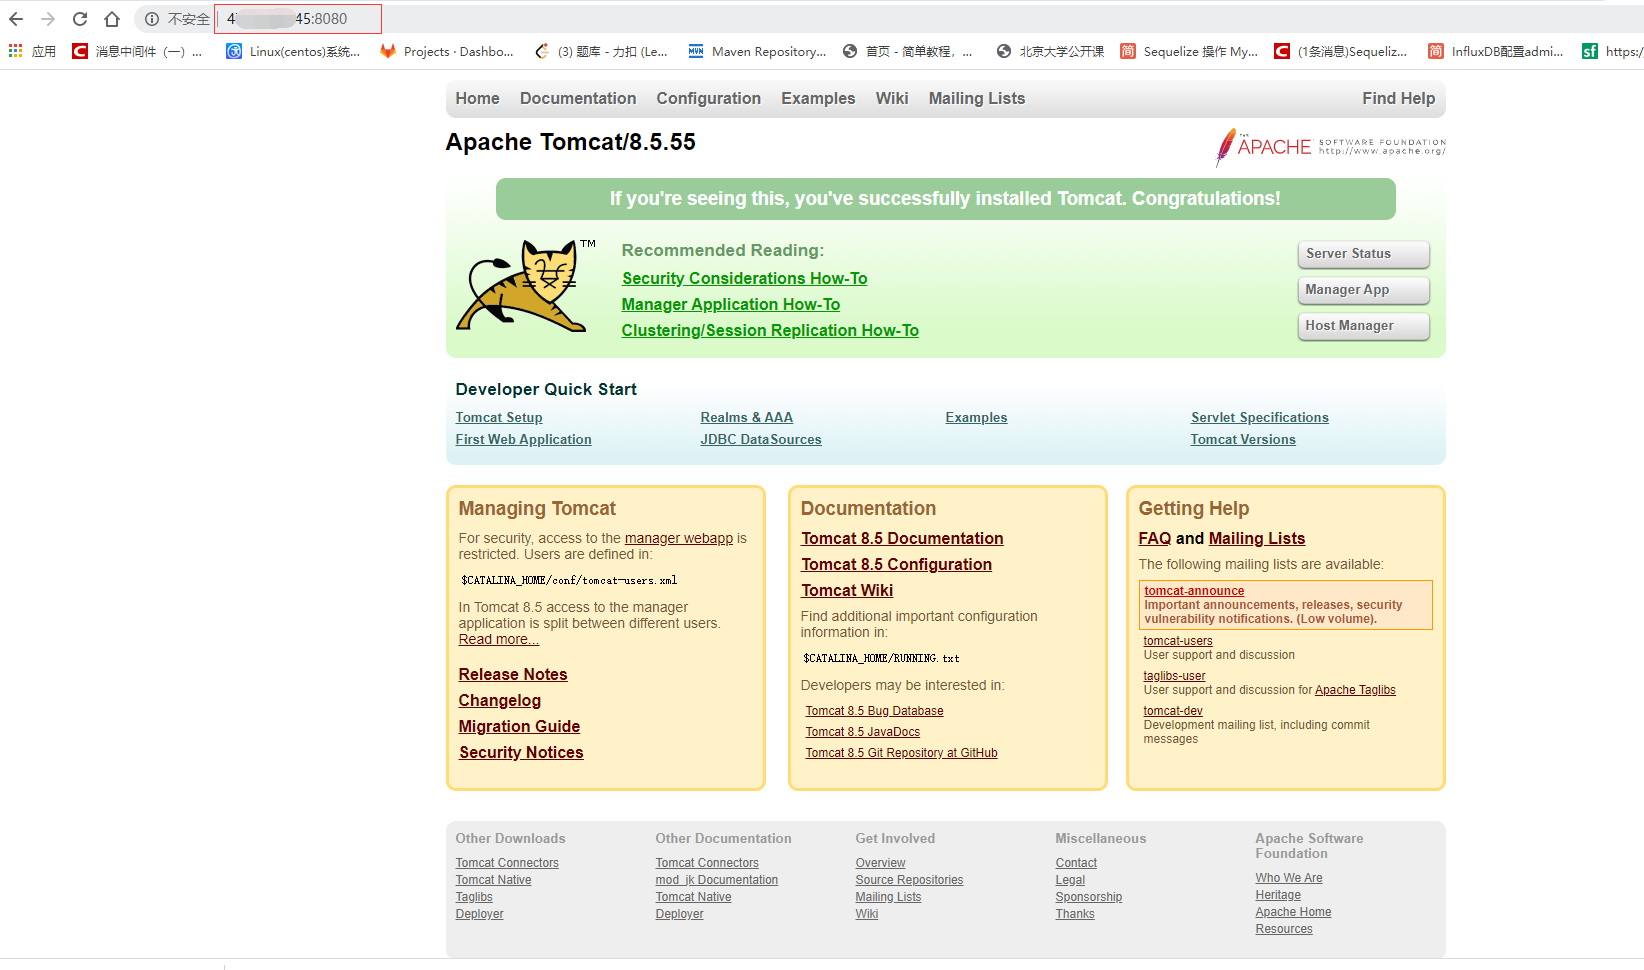Open Security Considerations How-To link
The height and width of the screenshot is (970, 1644).
point(744,278)
